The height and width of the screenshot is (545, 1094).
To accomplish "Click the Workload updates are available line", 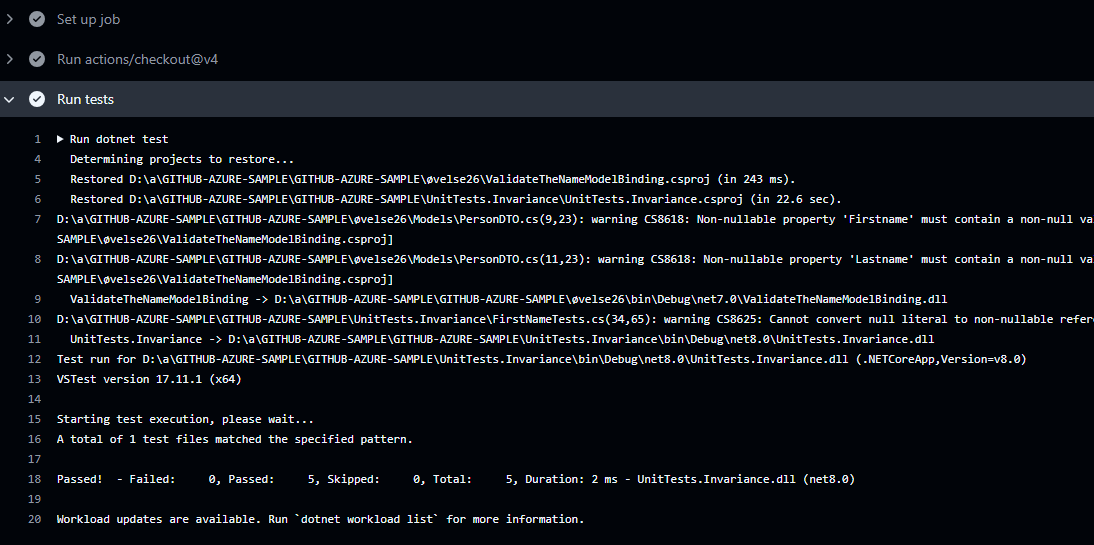I will pyautogui.click(x=320, y=519).
